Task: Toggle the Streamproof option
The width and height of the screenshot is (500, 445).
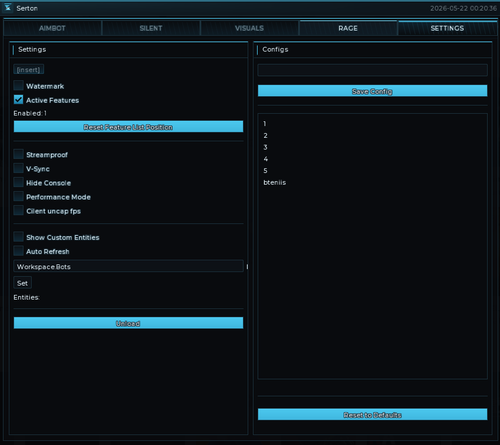Action: (x=19, y=154)
